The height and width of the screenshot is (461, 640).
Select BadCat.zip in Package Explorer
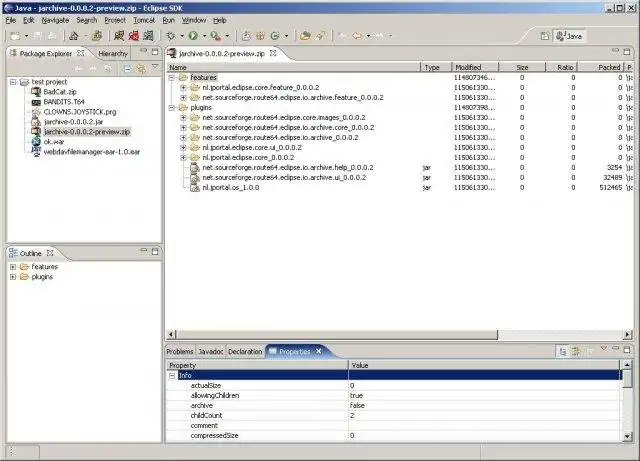pos(60,92)
